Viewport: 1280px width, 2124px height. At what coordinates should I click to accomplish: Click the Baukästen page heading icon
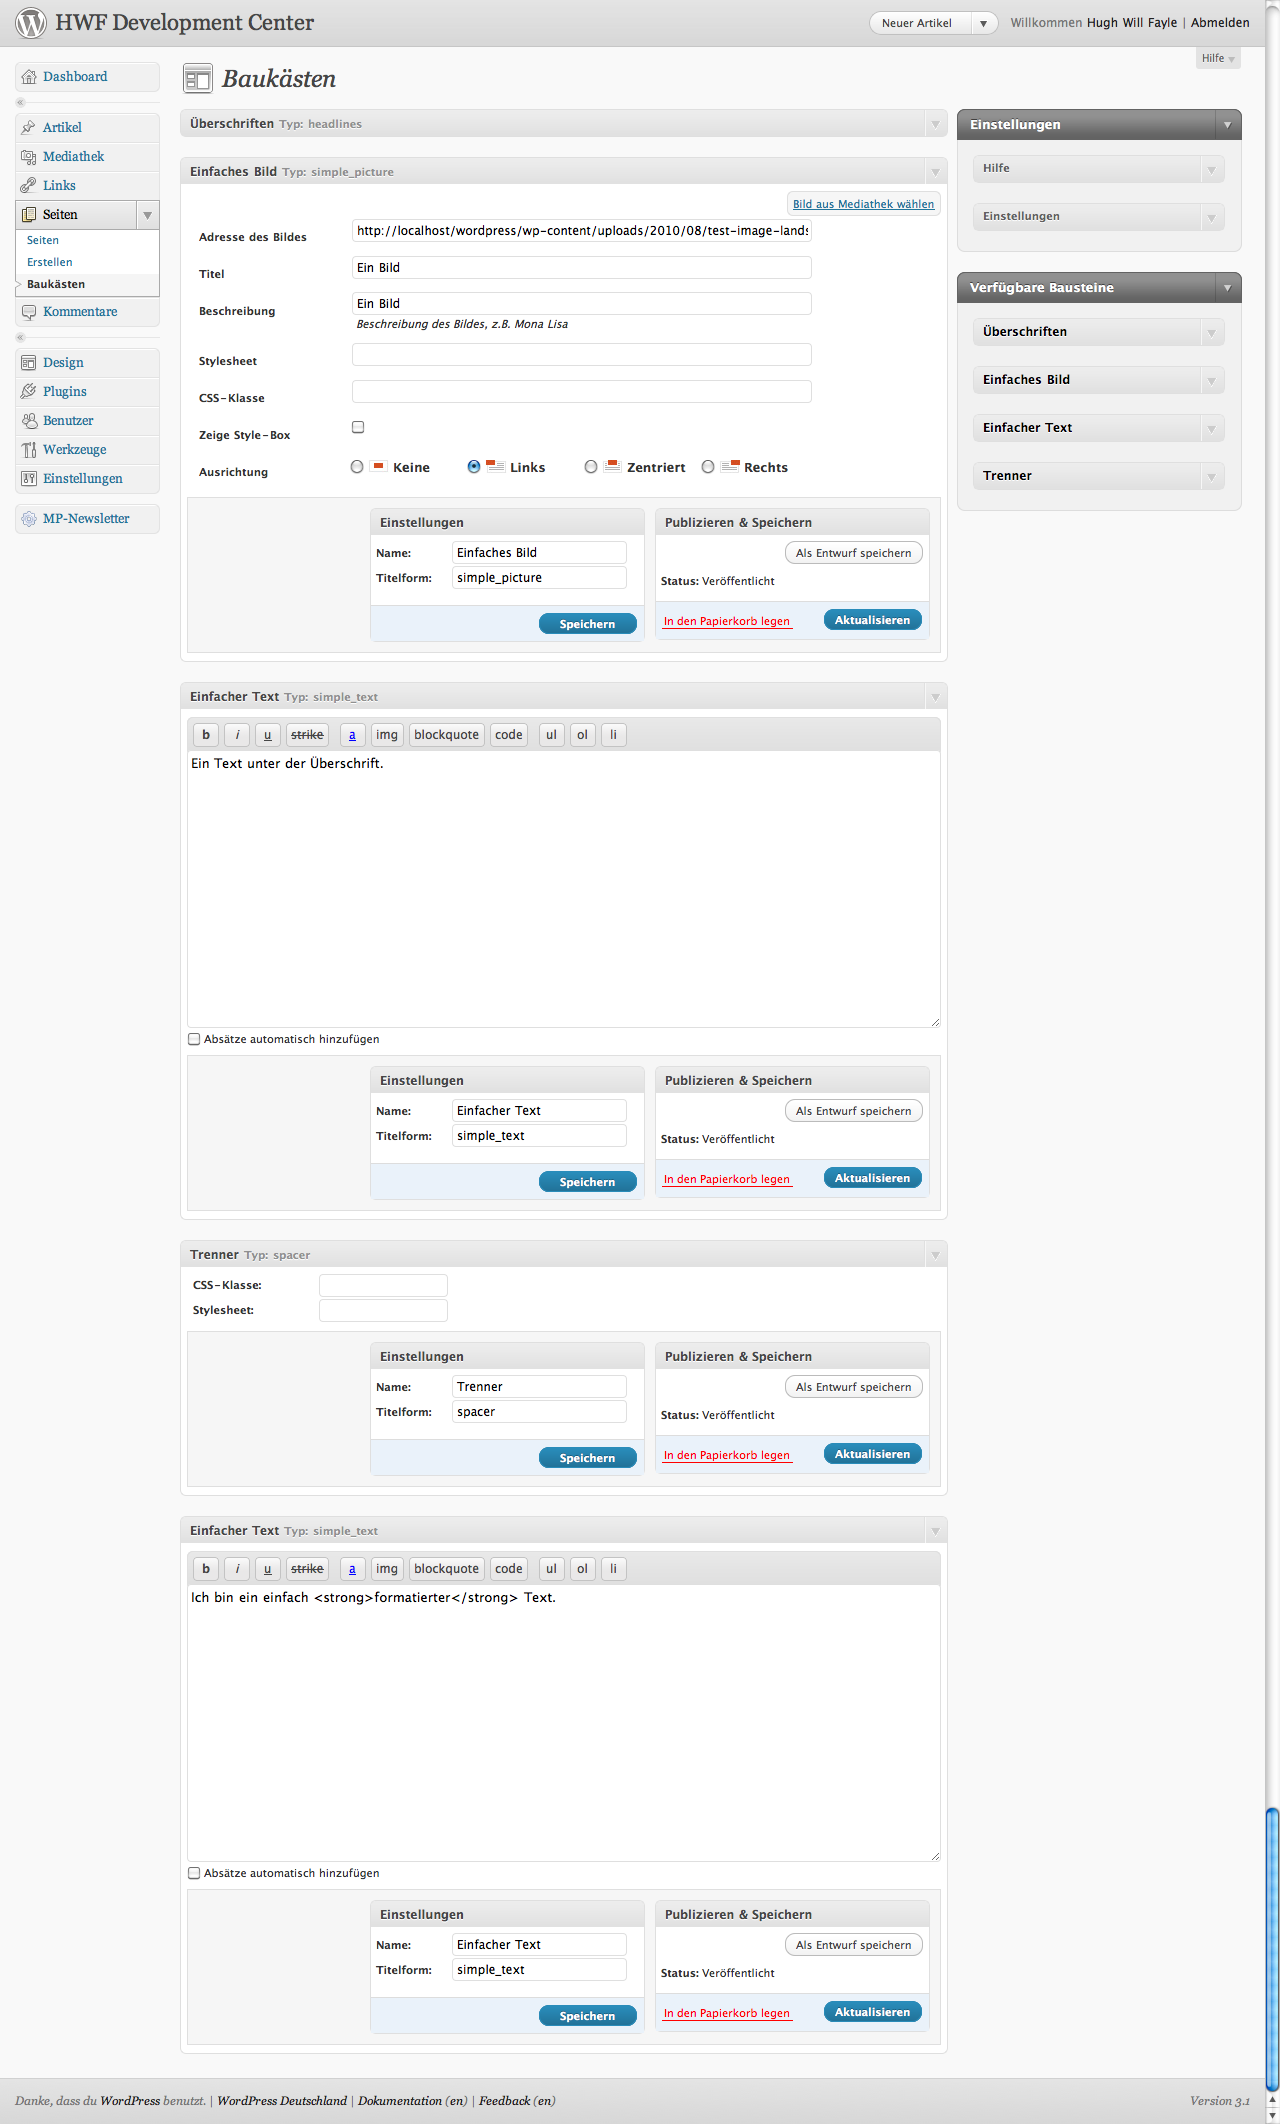(198, 79)
